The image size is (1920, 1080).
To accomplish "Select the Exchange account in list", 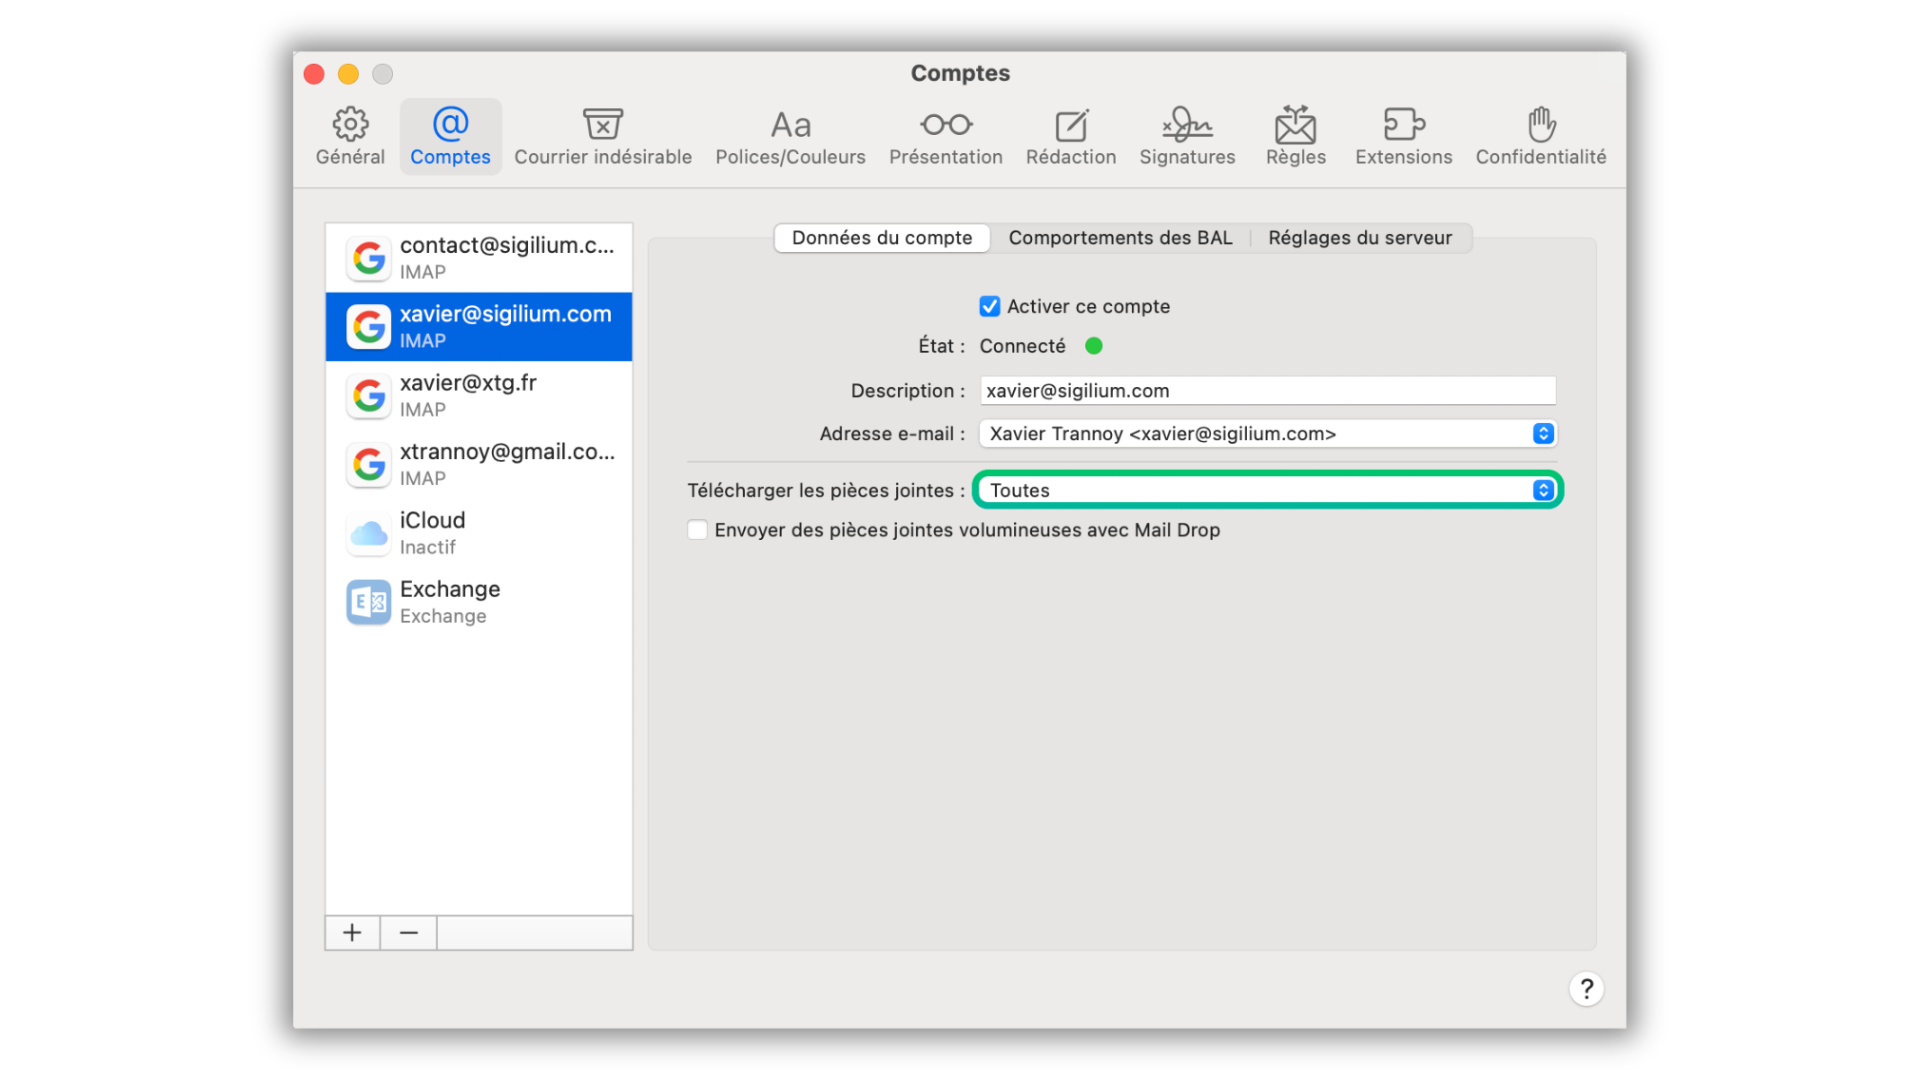I will pyautogui.click(x=478, y=602).
